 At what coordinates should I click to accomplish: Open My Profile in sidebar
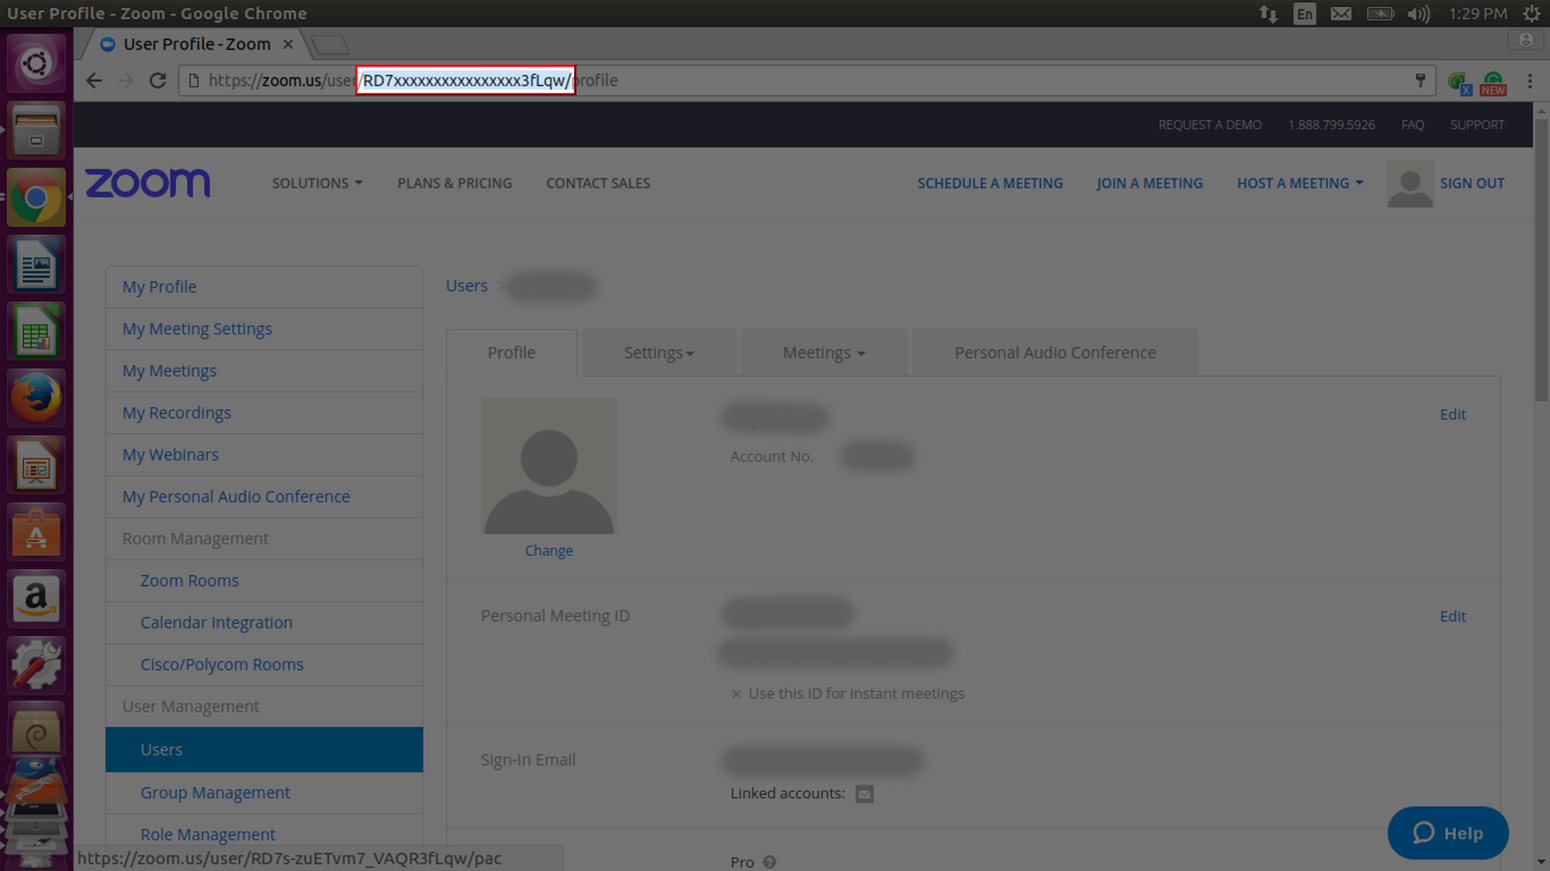(264, 287)
